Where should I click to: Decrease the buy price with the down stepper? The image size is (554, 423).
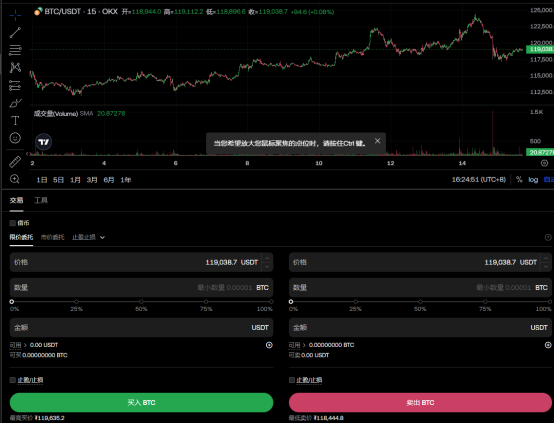click(x=267, y=267)
